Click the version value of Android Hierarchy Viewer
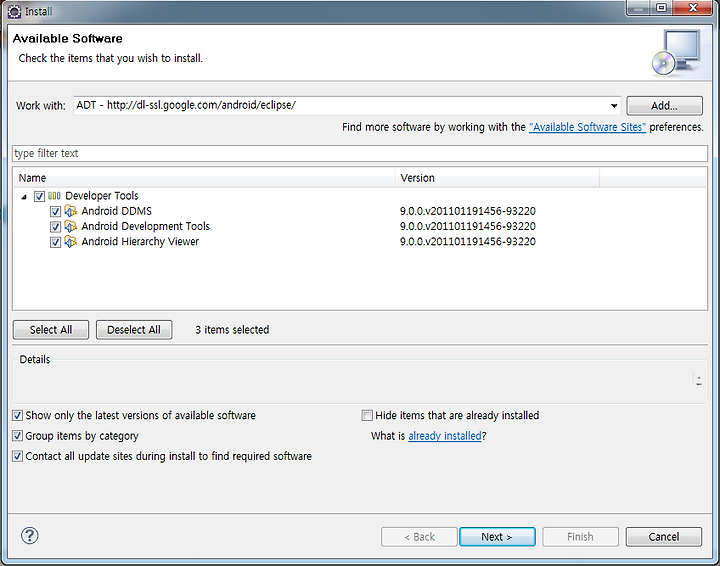 pos(467,241)
